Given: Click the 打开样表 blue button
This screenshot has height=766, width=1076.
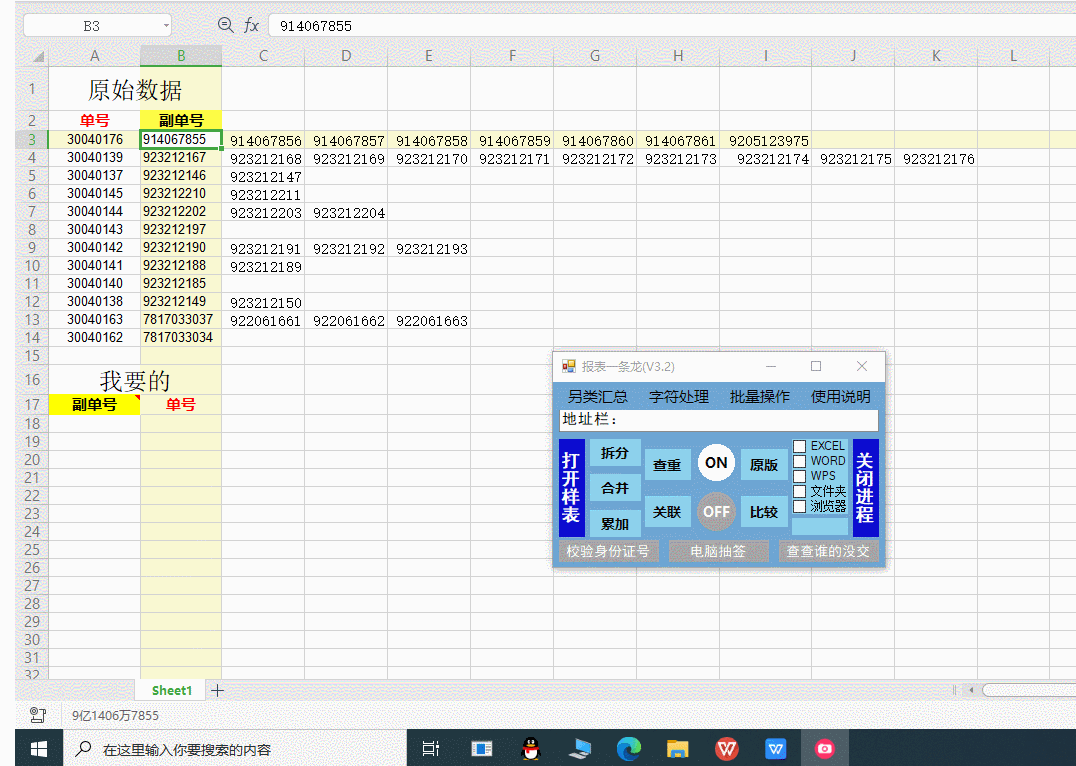Looking at the screenshot, I should pyautogui.click(x=572, y=488).
